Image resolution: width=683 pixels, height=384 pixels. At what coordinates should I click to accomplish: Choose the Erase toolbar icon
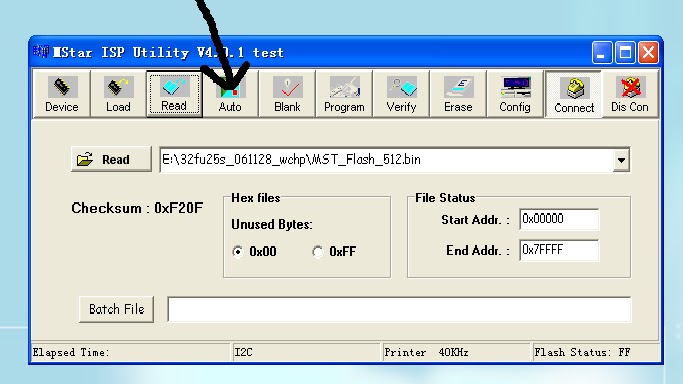click(458, 94)
